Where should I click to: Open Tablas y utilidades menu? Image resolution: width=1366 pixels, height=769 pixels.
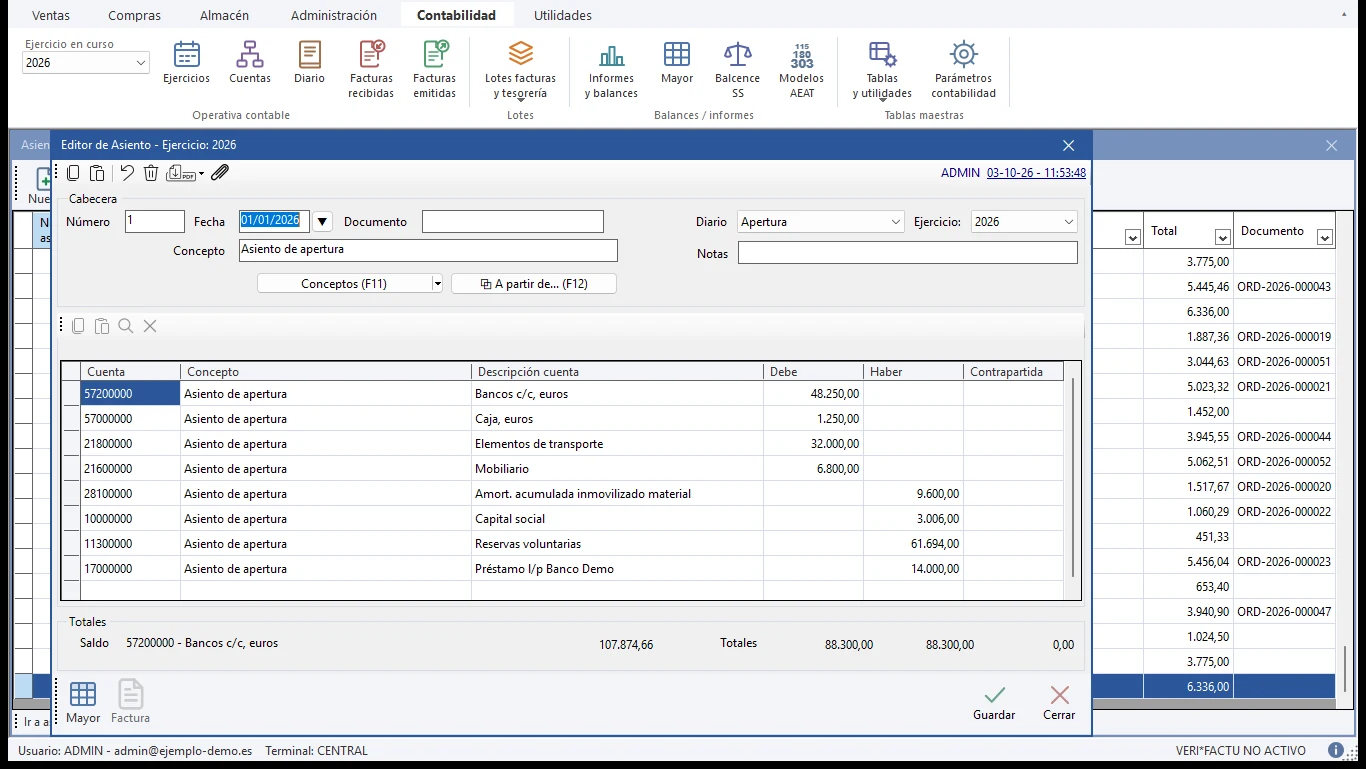[882, 70]
